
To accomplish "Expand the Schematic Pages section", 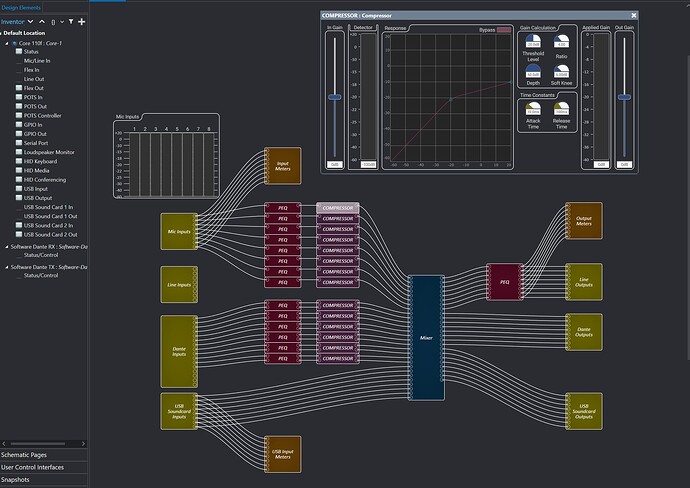I will pyautogui.click(x=44, y=455).
